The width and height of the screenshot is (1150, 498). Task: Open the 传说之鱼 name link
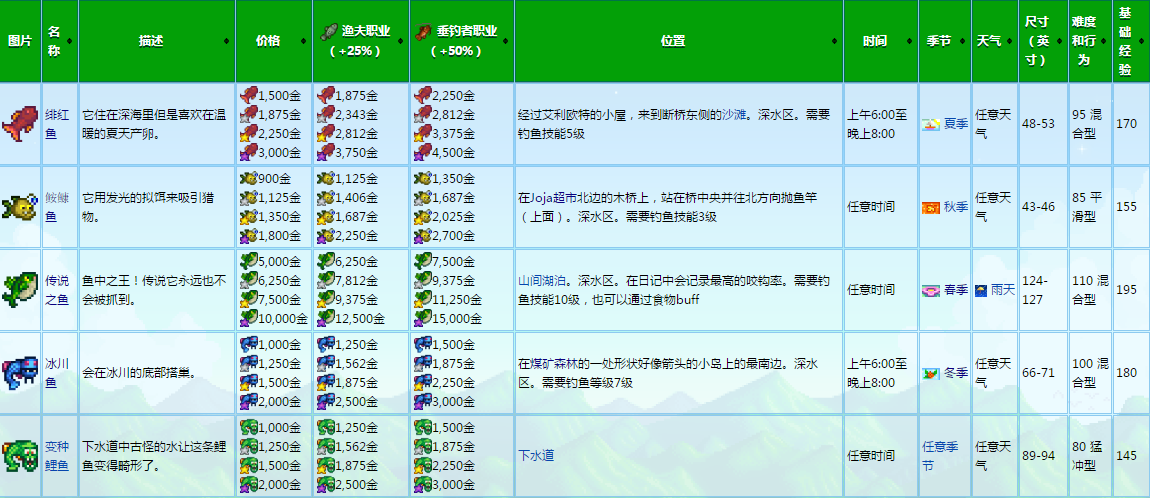(x=57, y=290)
